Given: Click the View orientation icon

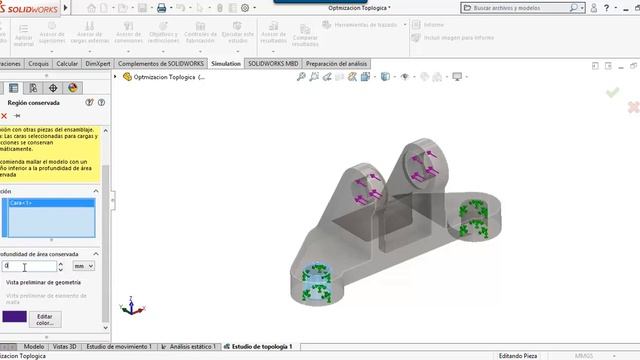Looking at the screenshot, I should click(x=365, y=76).
